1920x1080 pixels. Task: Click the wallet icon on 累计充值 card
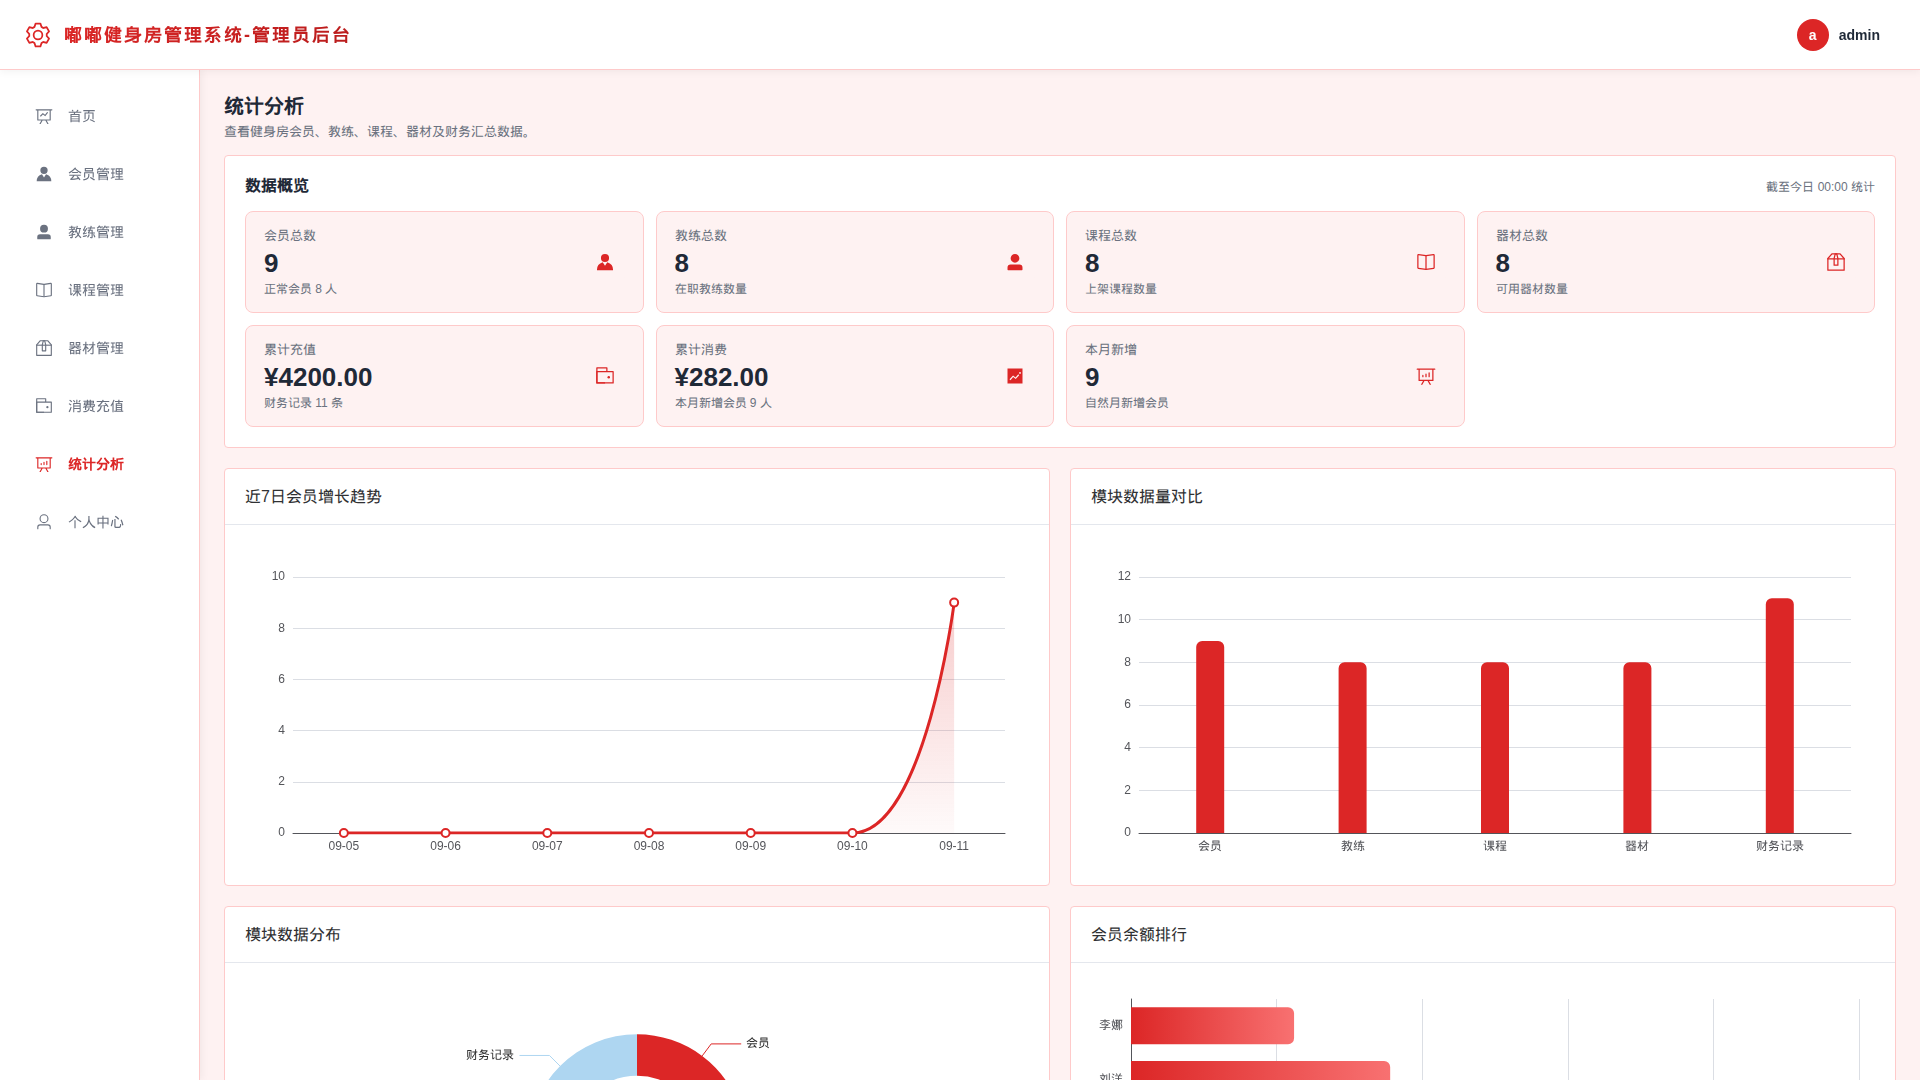click(x=605, y=376)
